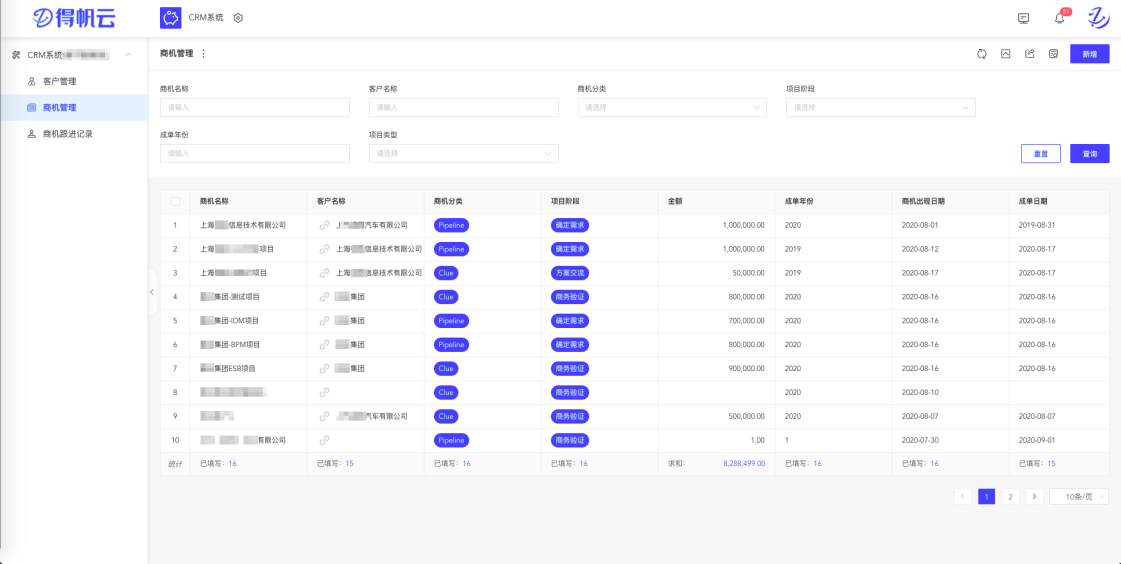This screenshot has width=1121, height=564.
Task: Select page 1 in pagination
Action: point(987,497)
